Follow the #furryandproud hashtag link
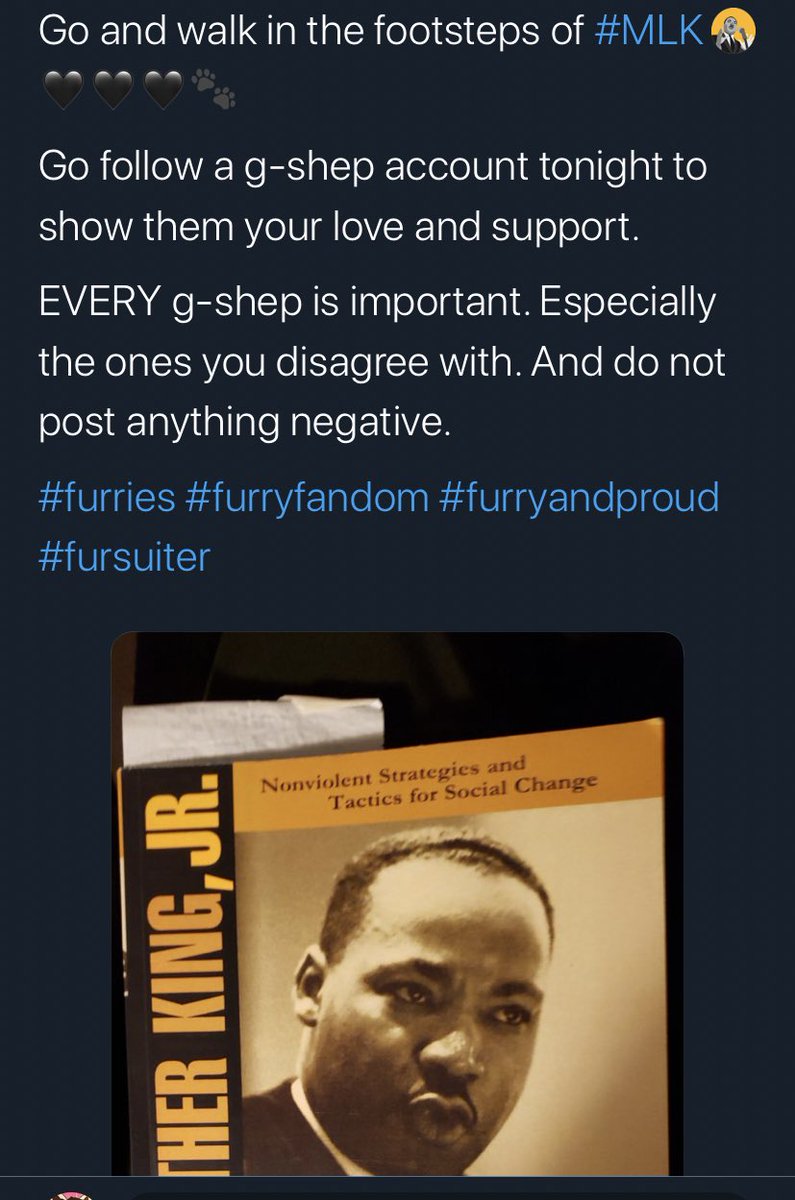Screen dimensions: 795x1200 click(x=580, y=497)
